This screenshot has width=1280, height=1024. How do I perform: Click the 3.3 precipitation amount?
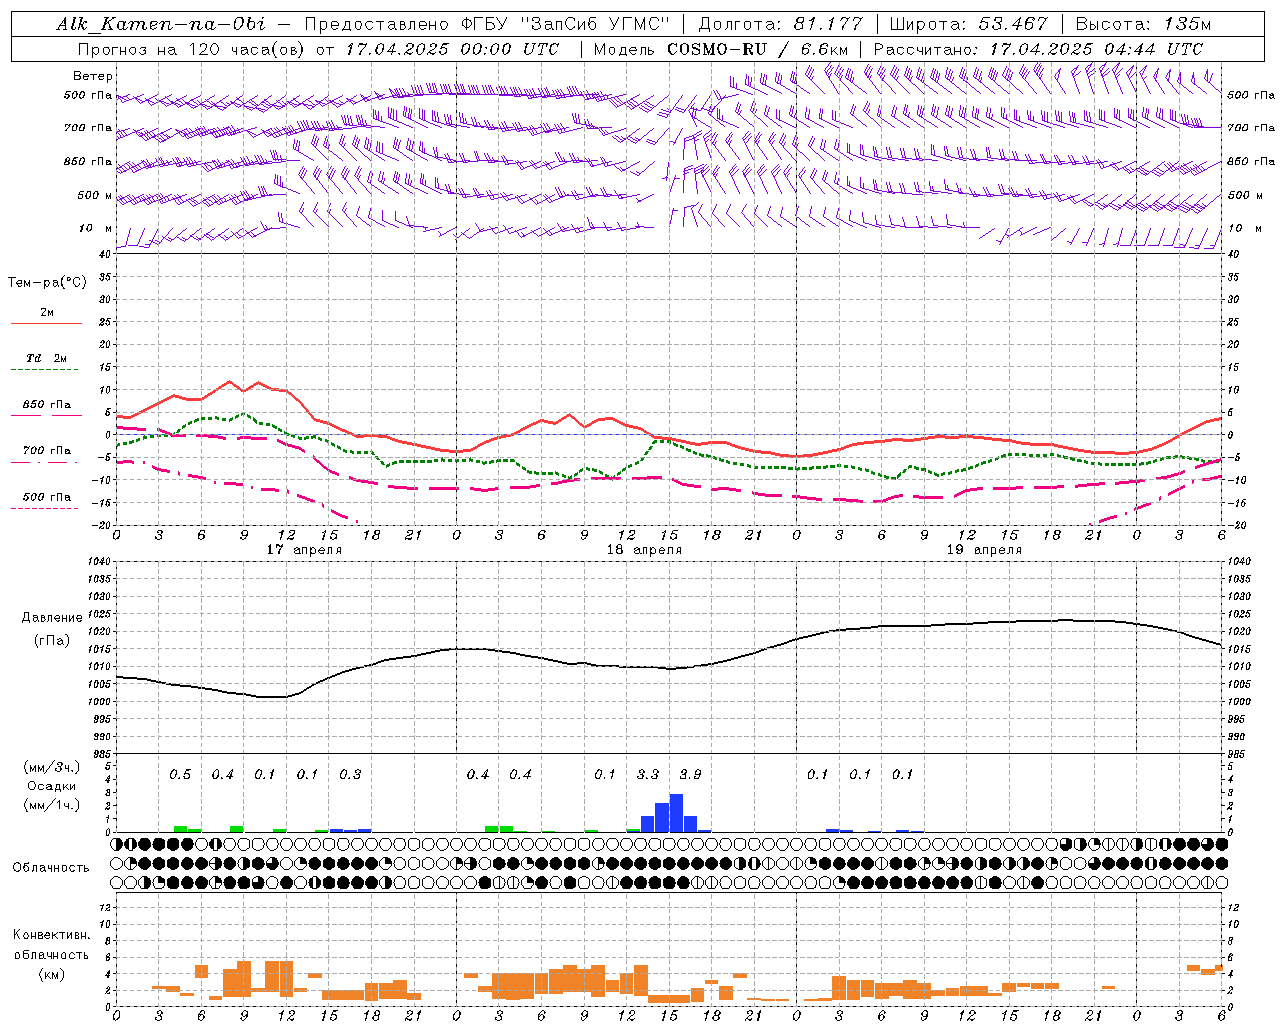click(648, 775)
